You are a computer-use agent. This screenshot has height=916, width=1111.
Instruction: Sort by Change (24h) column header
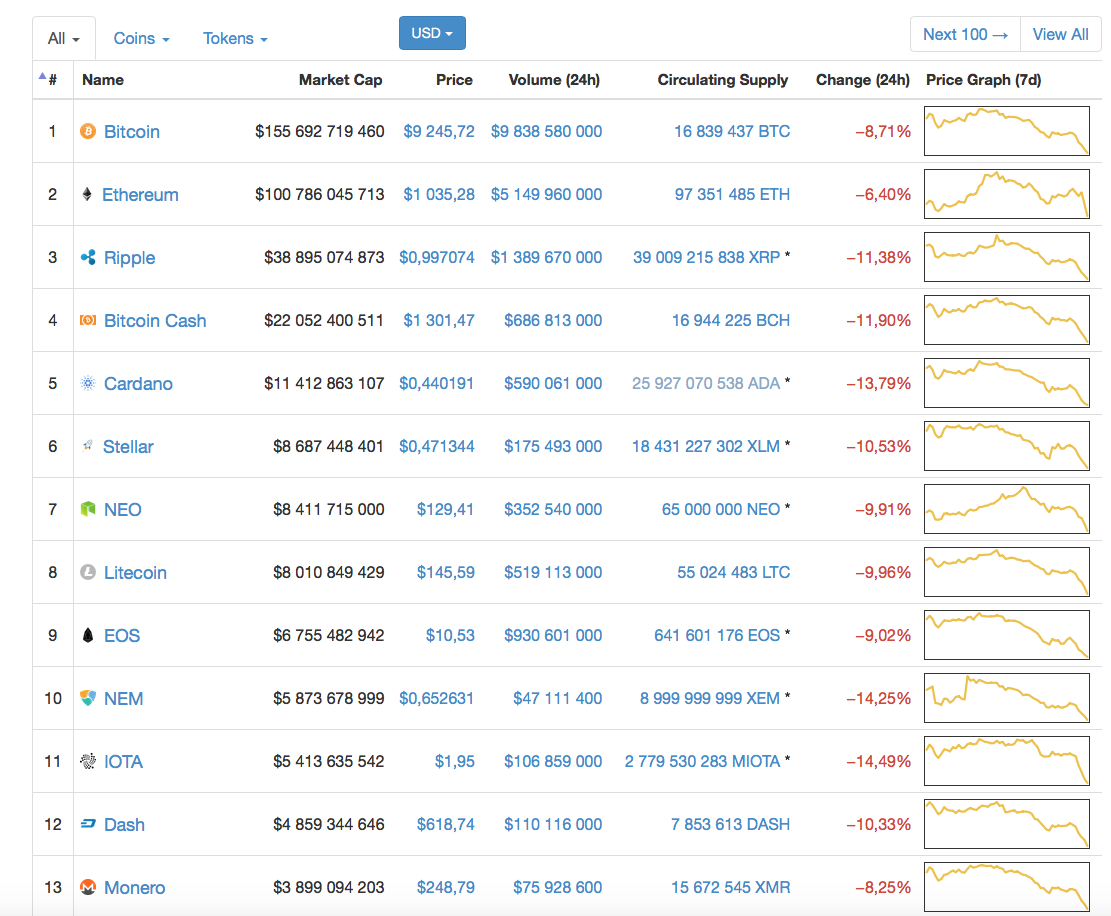pos(863,80)
